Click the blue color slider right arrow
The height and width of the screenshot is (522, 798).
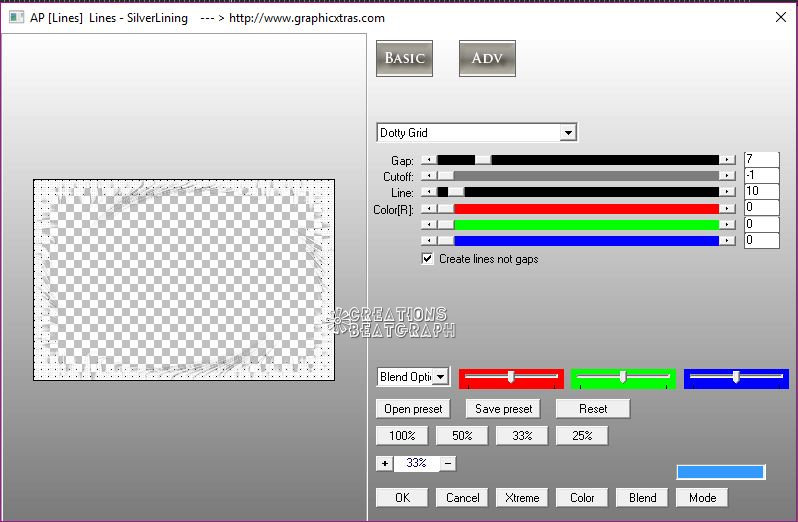click(728, 240)
